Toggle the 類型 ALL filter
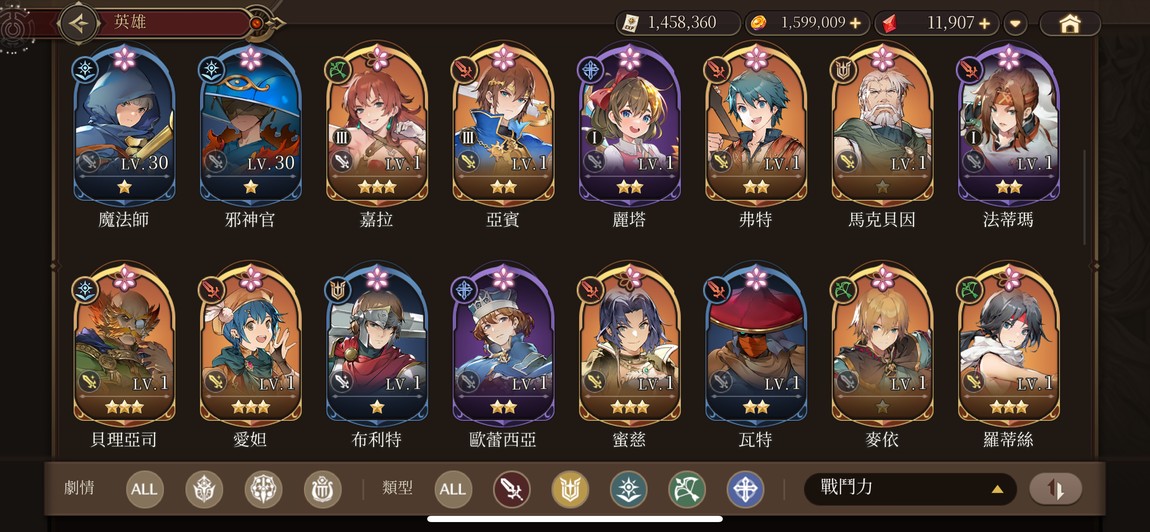 pyautogui.click(x=453, y=489)
